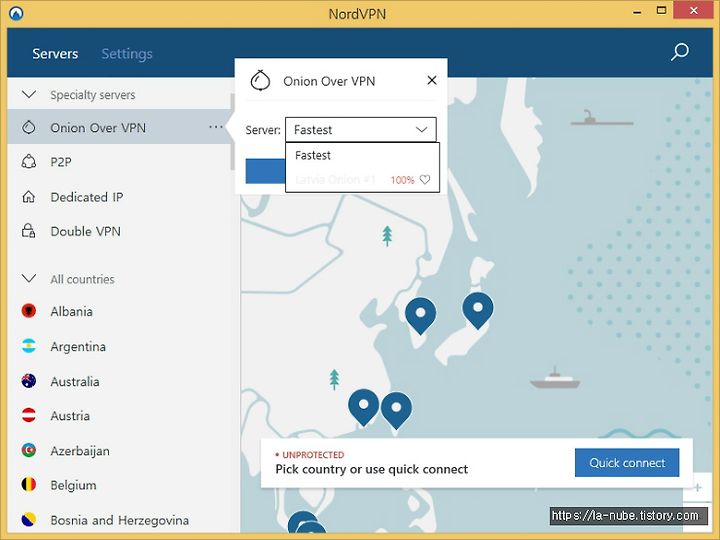
Task: Collapse the All countries section
Action: tap(29, 279)
